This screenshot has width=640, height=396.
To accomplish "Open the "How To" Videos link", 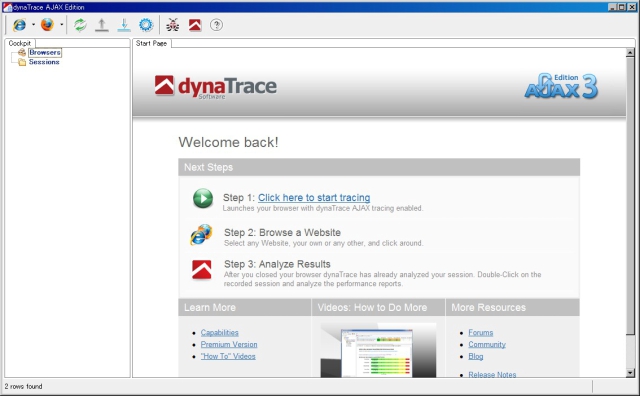I will point(228,356).
